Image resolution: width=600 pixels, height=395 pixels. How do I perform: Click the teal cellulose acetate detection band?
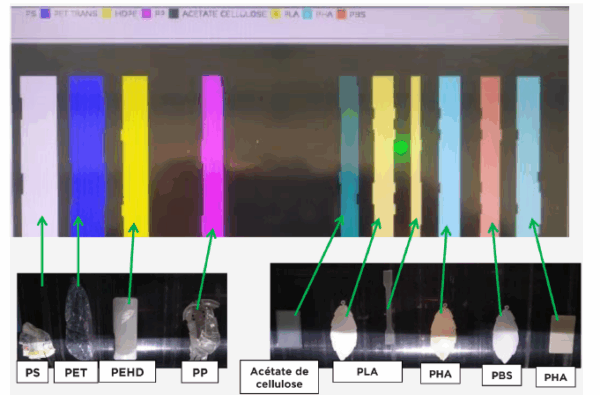[349, 156]
